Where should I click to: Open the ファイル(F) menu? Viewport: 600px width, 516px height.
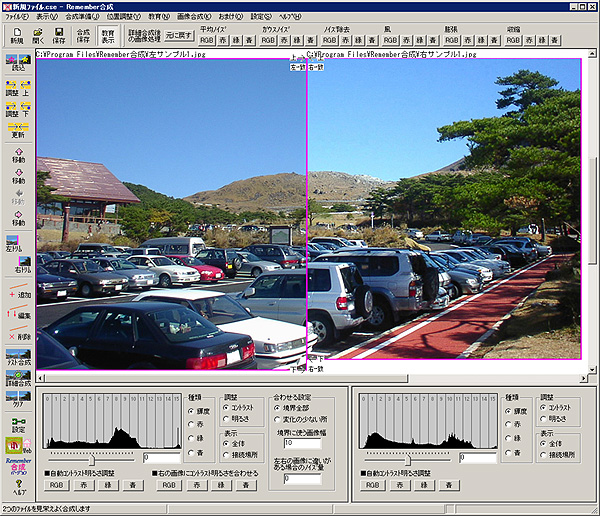[17, 17]
